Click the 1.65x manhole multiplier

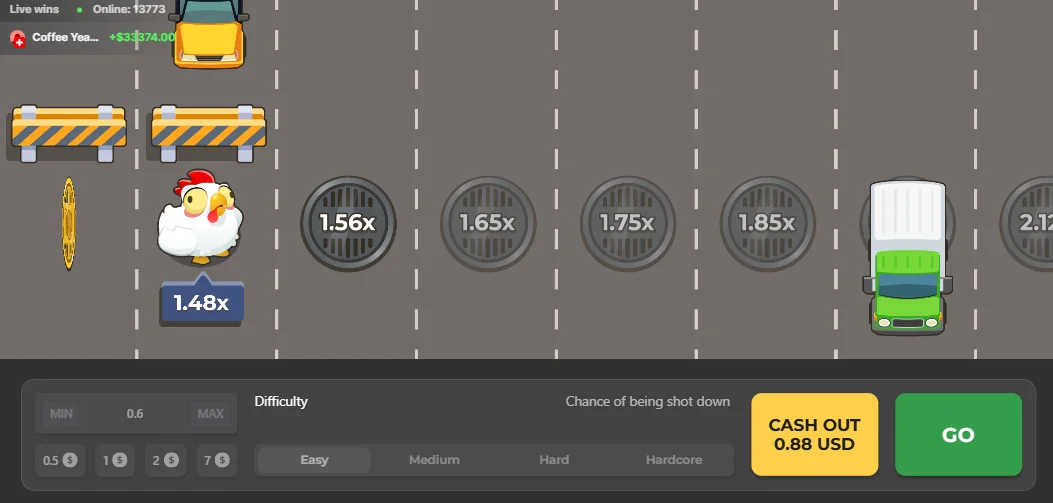[488, 223]
